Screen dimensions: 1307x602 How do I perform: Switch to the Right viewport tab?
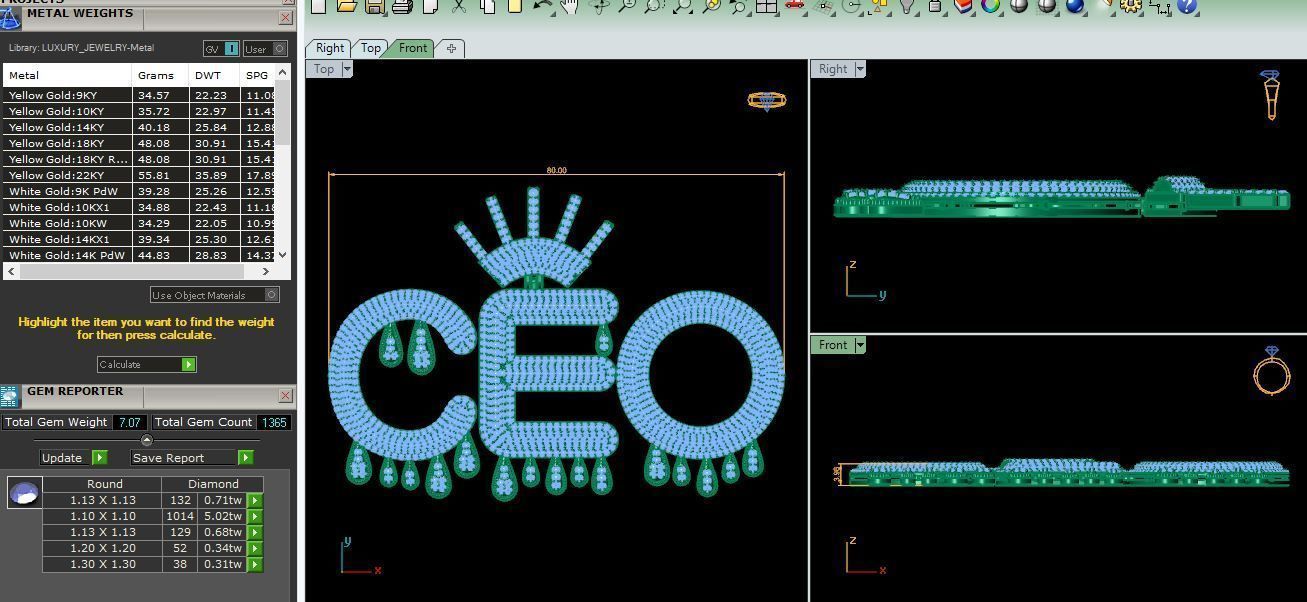pos(330,48)
